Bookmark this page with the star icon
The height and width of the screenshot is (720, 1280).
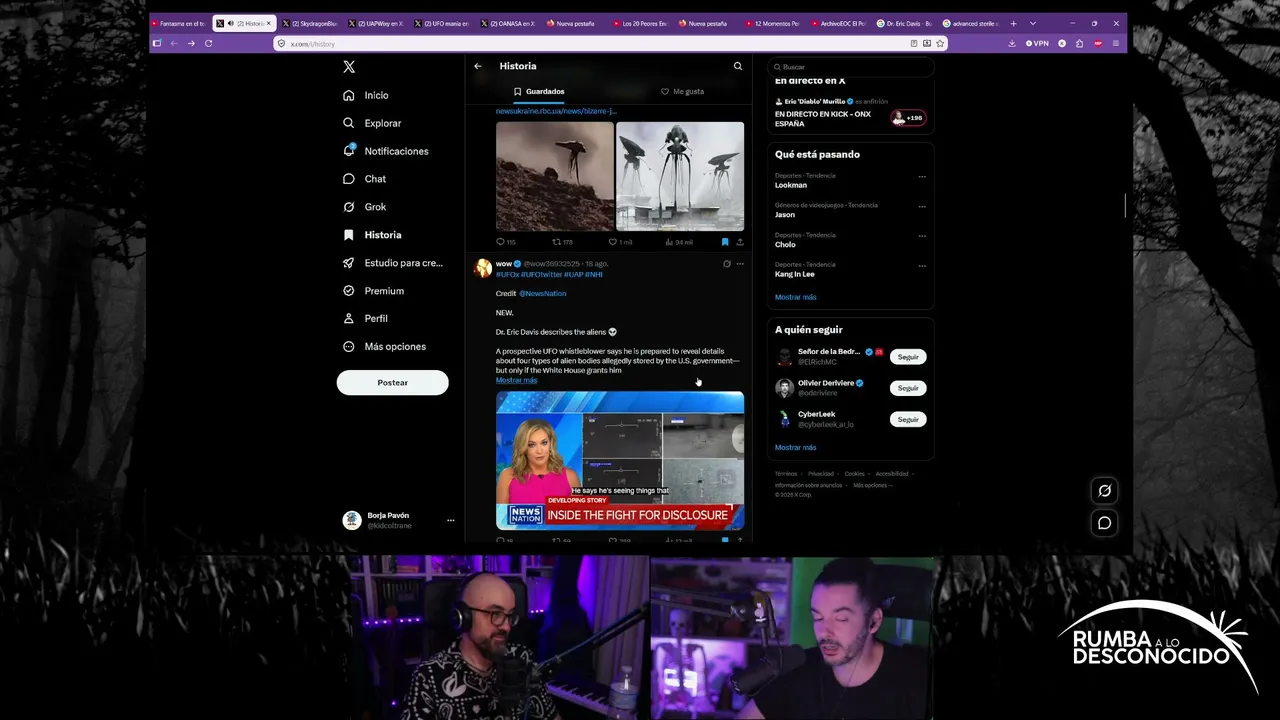click(x=940, y=43)
